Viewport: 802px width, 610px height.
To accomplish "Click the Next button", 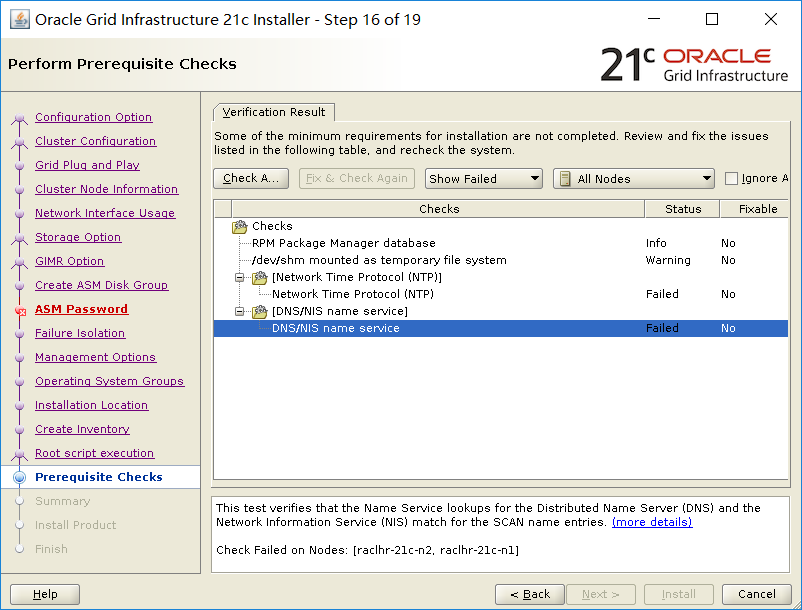I will point(600,594).
